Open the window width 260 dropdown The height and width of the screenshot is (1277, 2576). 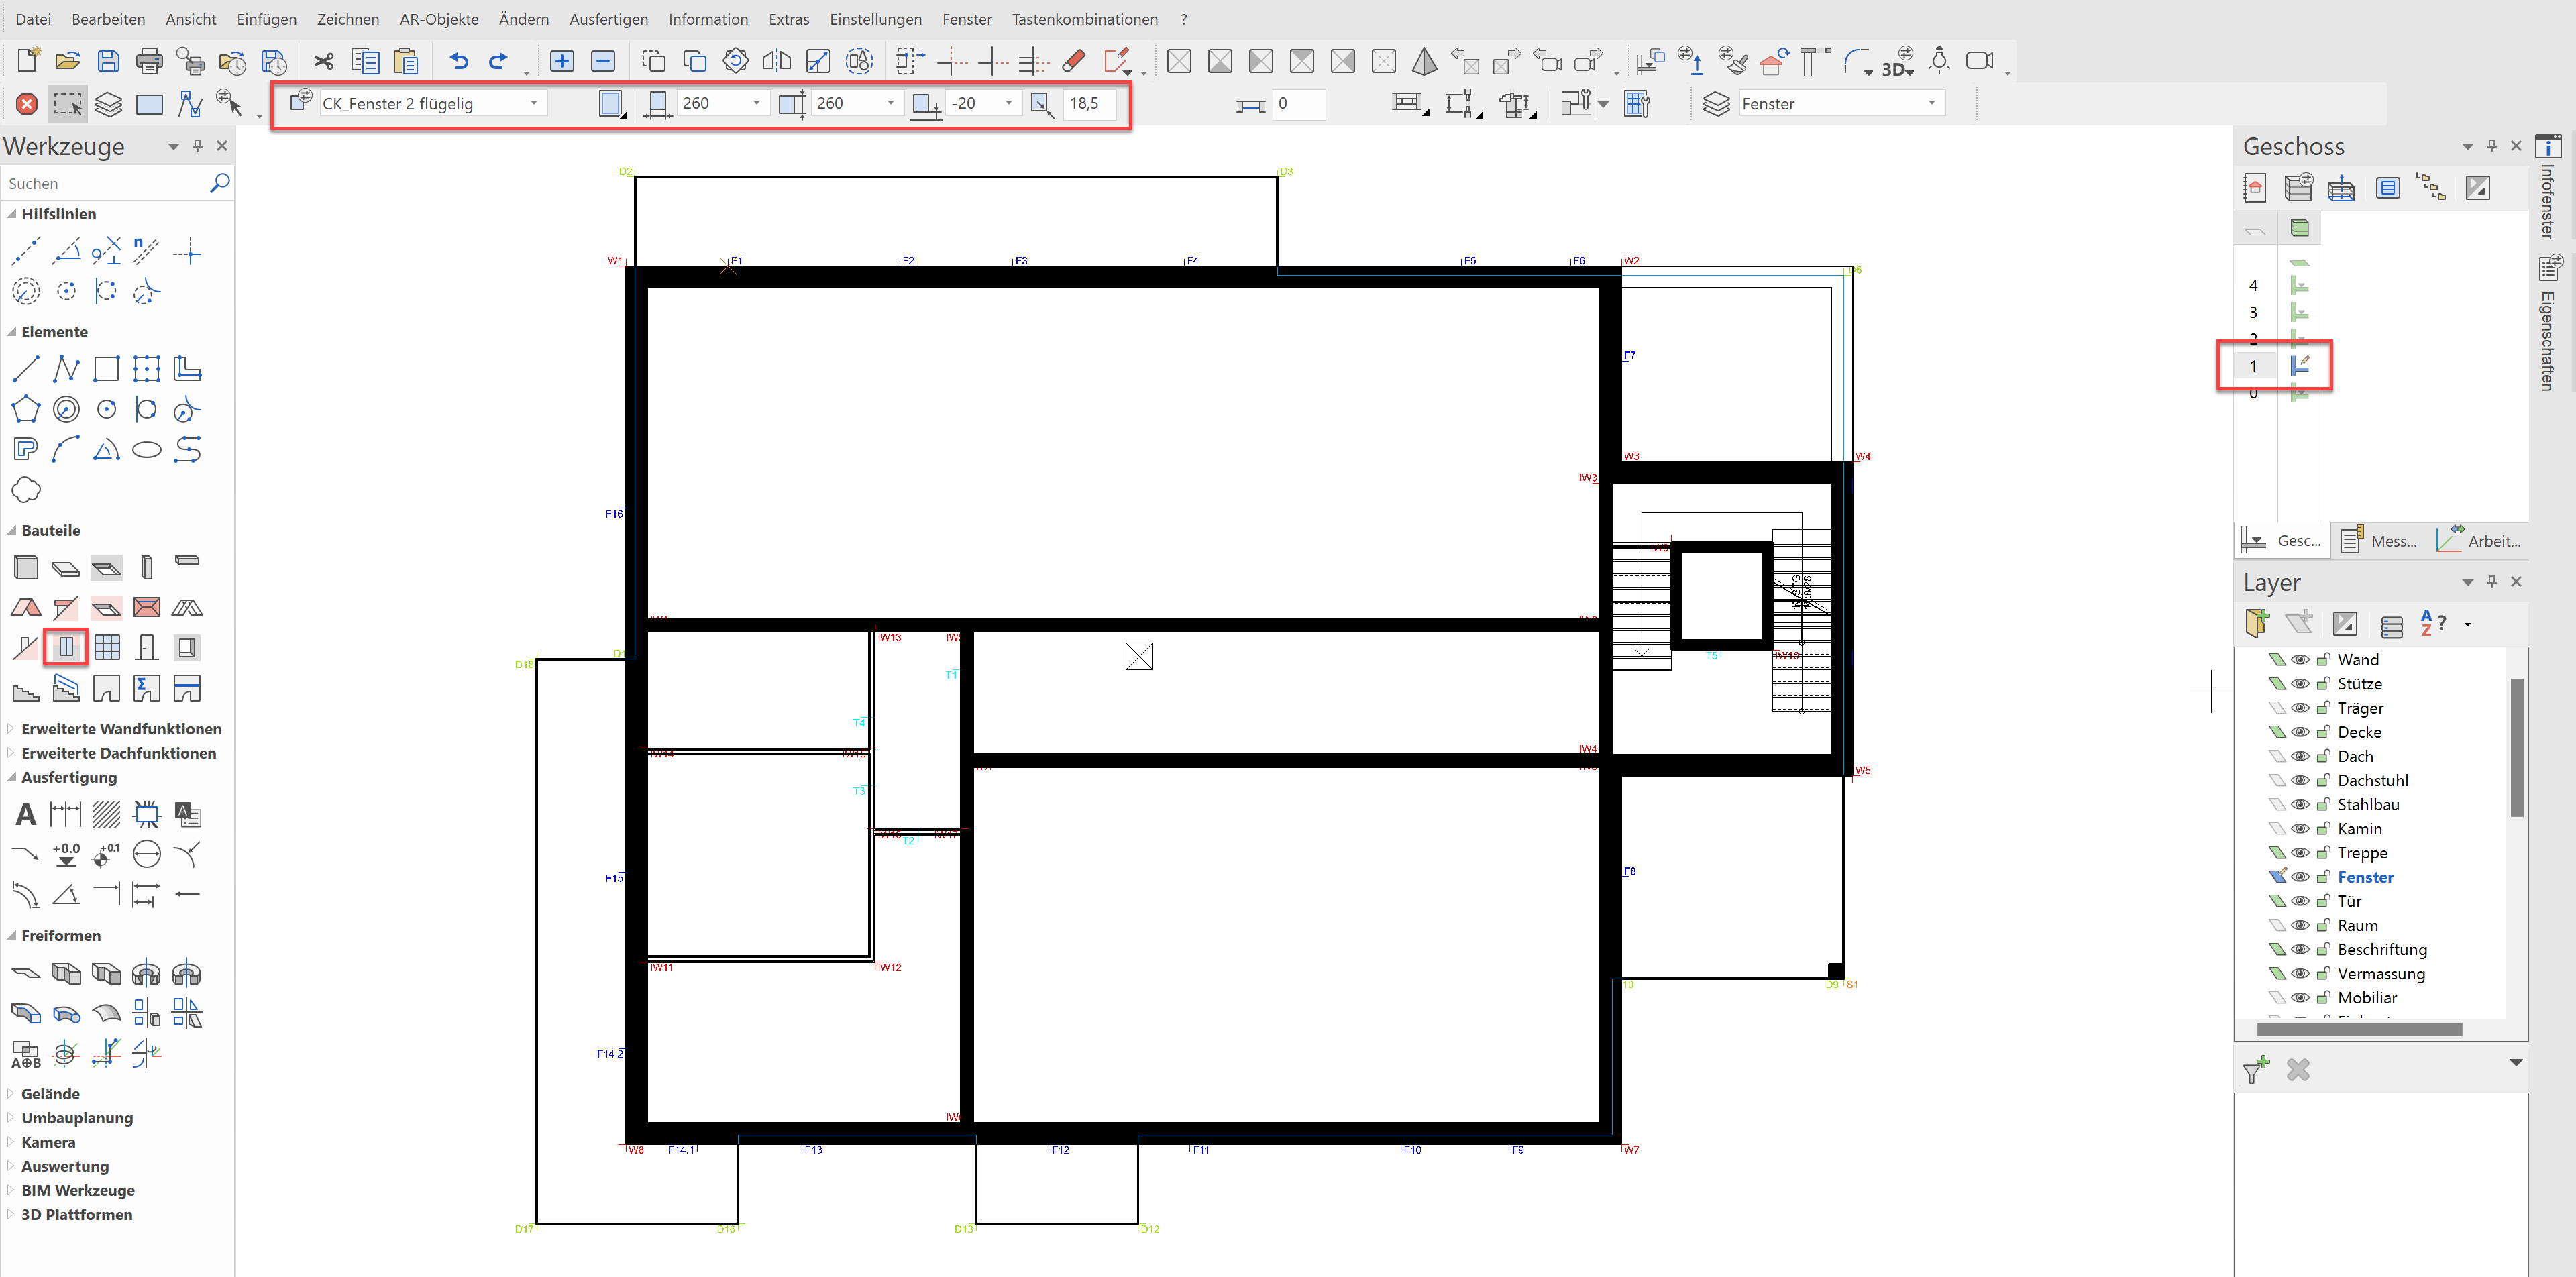756,103
